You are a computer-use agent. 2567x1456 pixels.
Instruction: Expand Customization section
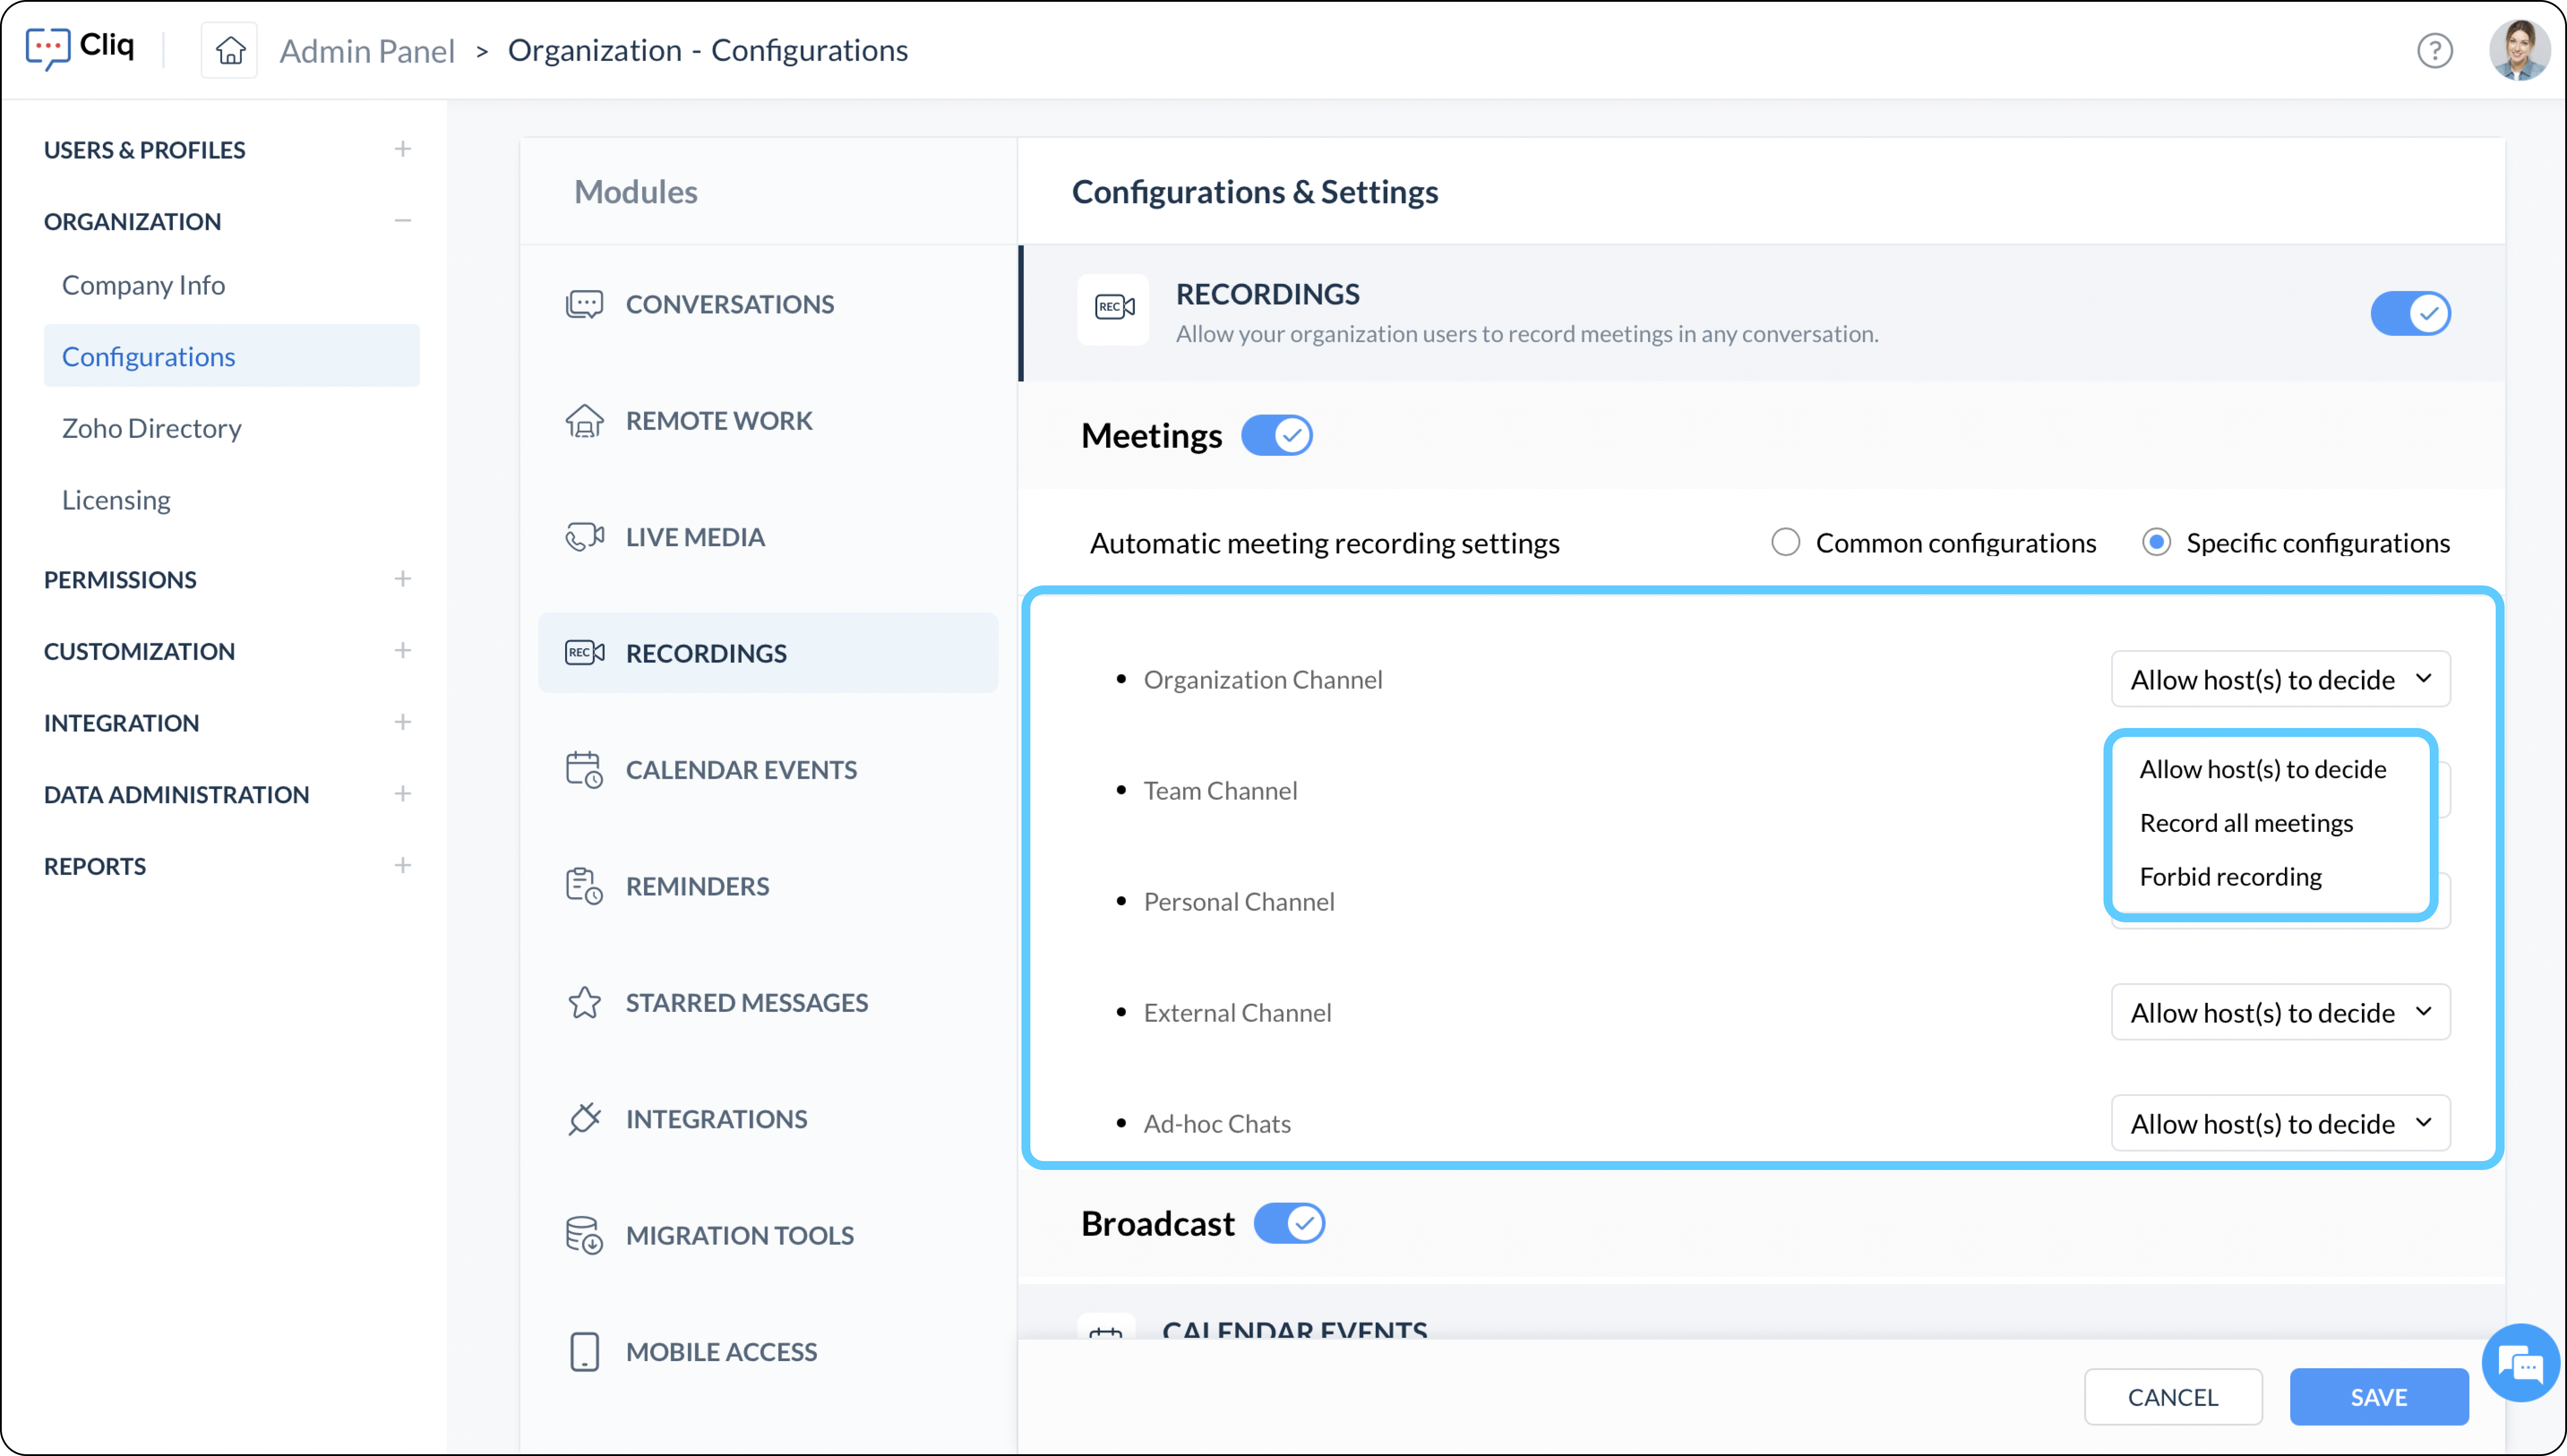click(x=402, y=650)
